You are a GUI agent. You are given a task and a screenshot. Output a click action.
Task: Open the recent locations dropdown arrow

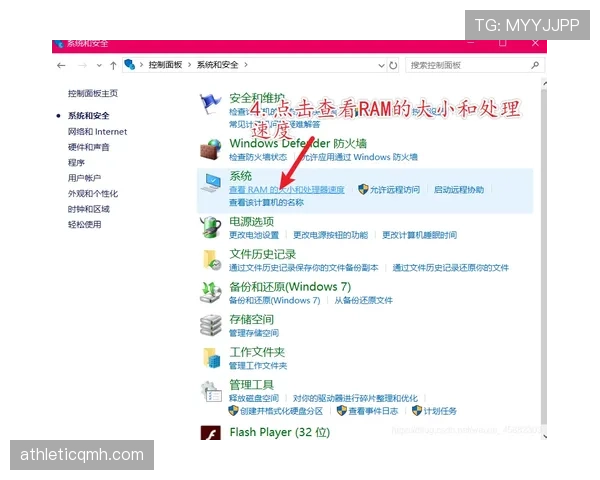pos(99,65)
